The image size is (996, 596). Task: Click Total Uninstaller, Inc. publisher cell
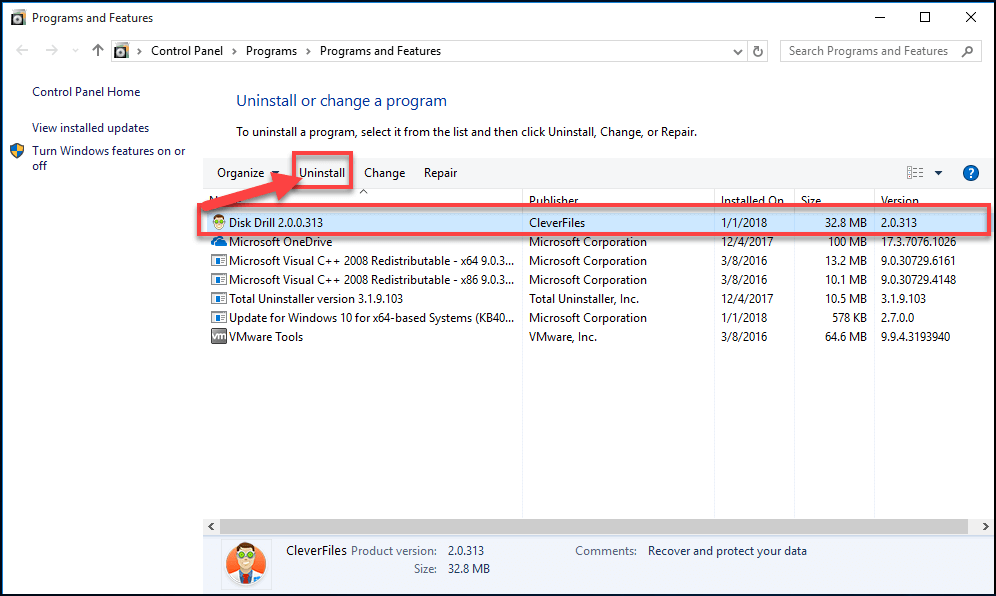(x=584, y=299)
